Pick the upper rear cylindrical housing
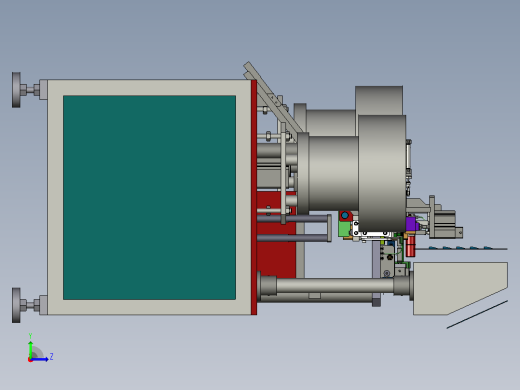Viewport: 520px width, 390px height. tap(379, 100)
